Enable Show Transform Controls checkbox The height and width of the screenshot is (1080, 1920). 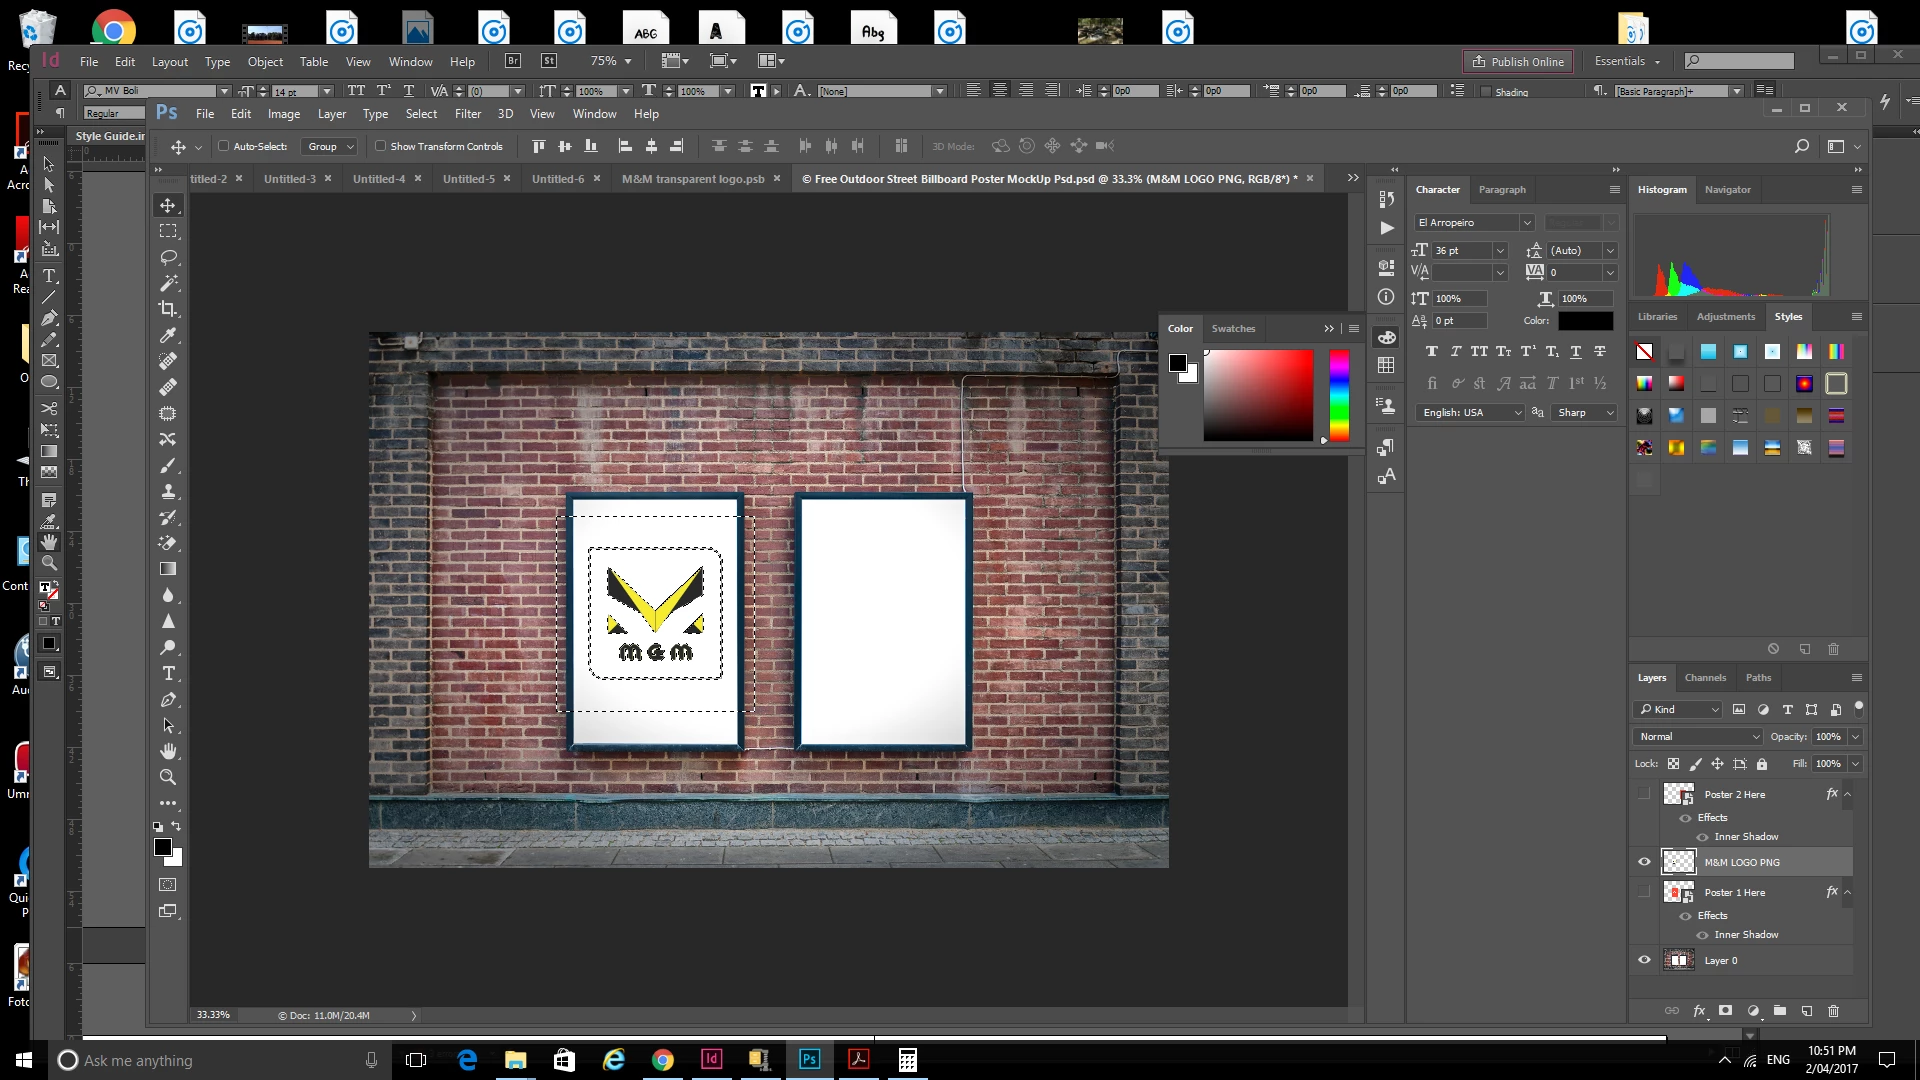(x=380, y=146)
